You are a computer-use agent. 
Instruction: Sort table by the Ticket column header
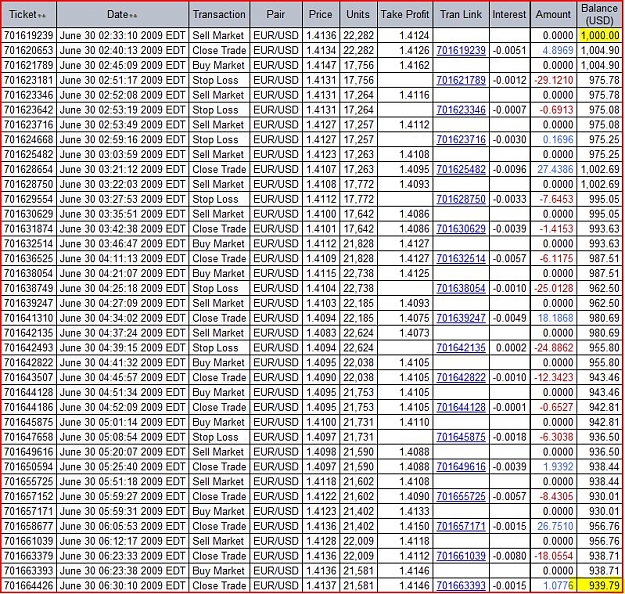[x=28, y=15]
